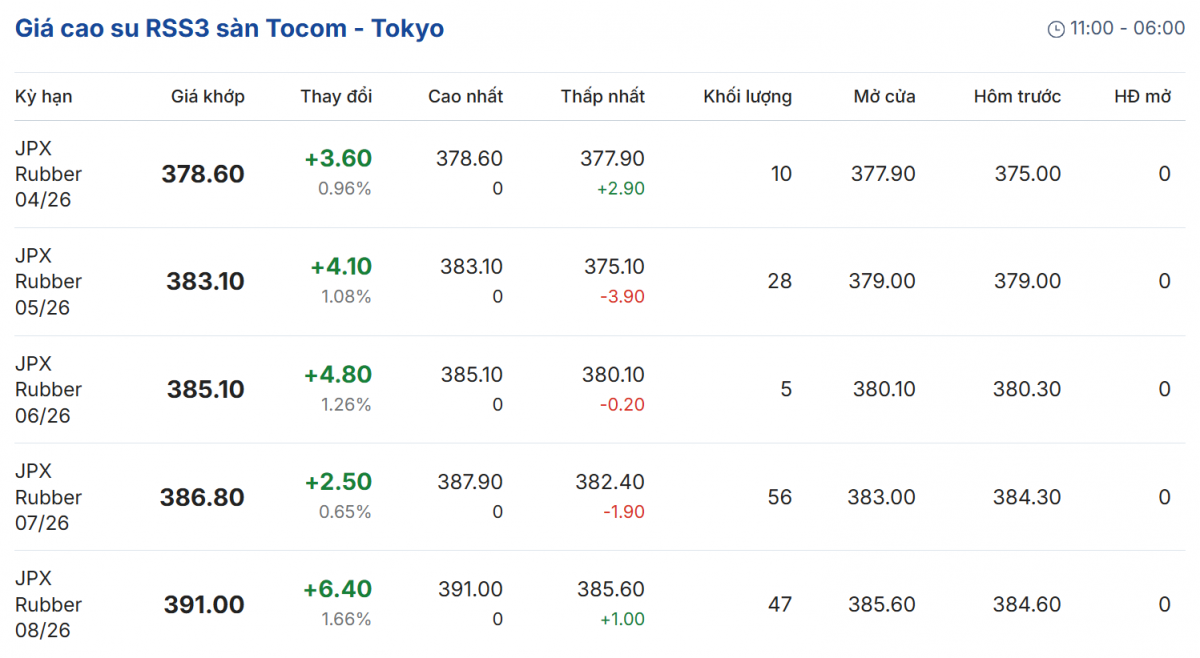Image resolution: width=1200 pixels, height=658 pixels.
Task: Open the JPX Rubber 04/26 contract row
Action: (x=48, y=174)
